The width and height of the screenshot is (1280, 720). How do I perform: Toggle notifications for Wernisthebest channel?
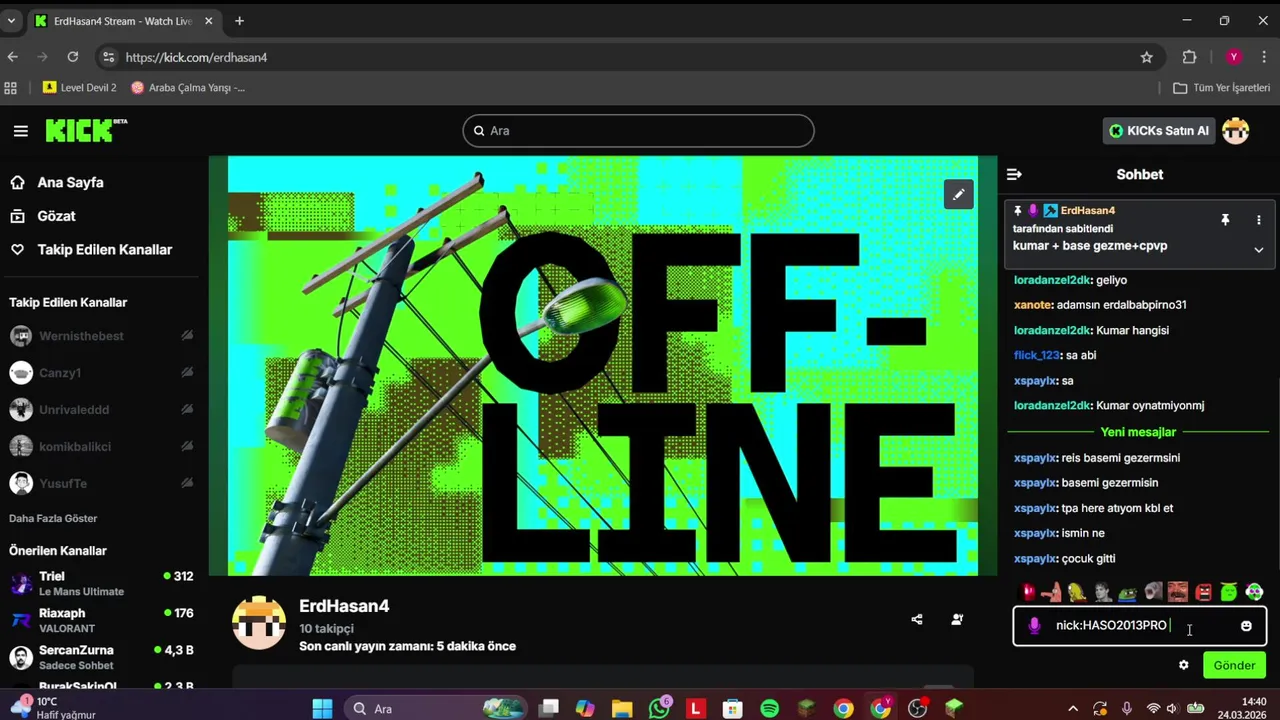pyautogui.click(x=187, y=336)
